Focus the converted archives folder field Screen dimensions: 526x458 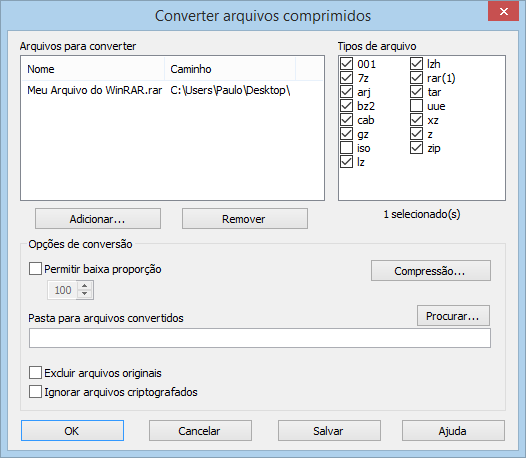point(260,338)
